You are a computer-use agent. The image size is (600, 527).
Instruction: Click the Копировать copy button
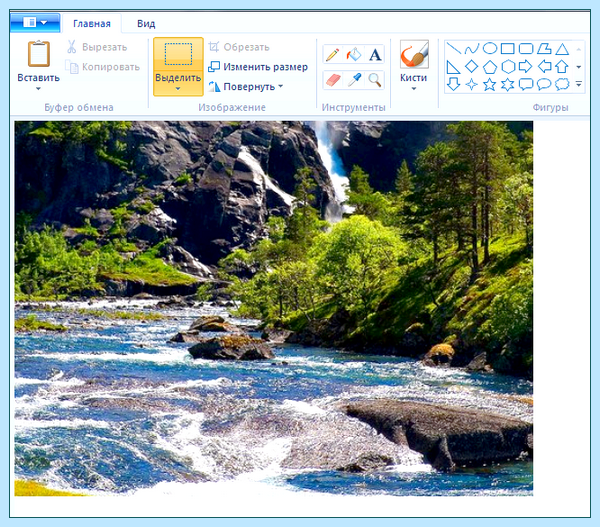[102, 67]
